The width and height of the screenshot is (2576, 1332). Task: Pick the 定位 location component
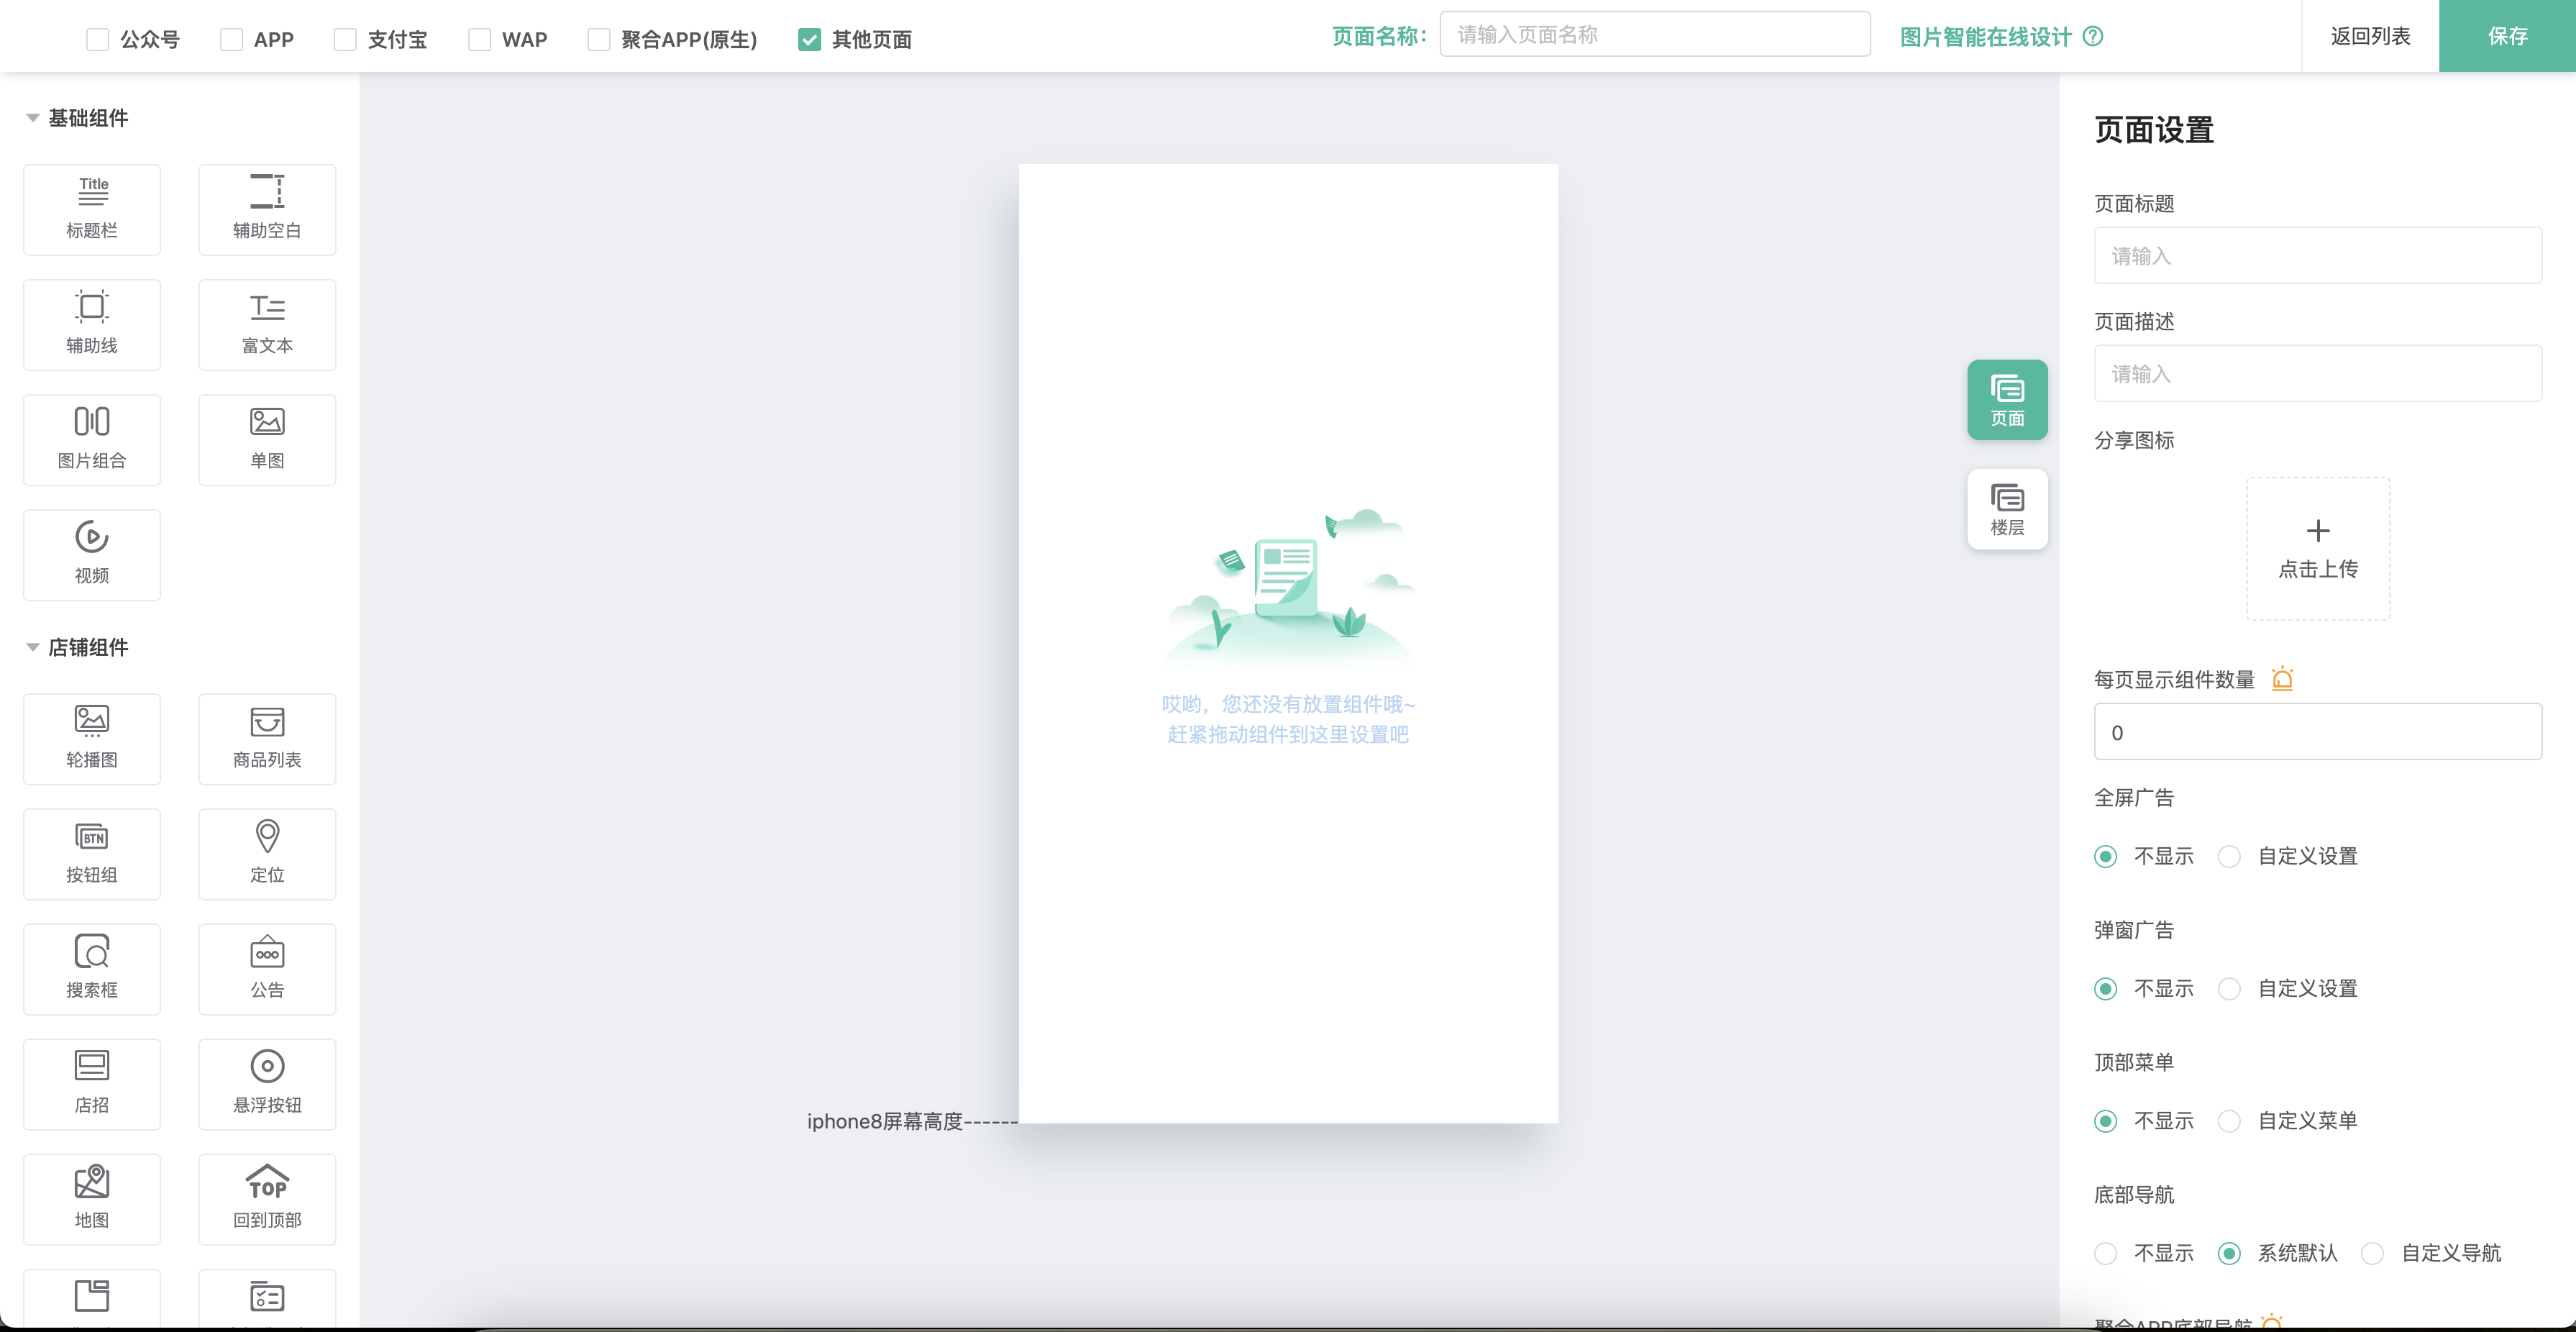click(x=267, y=853)
